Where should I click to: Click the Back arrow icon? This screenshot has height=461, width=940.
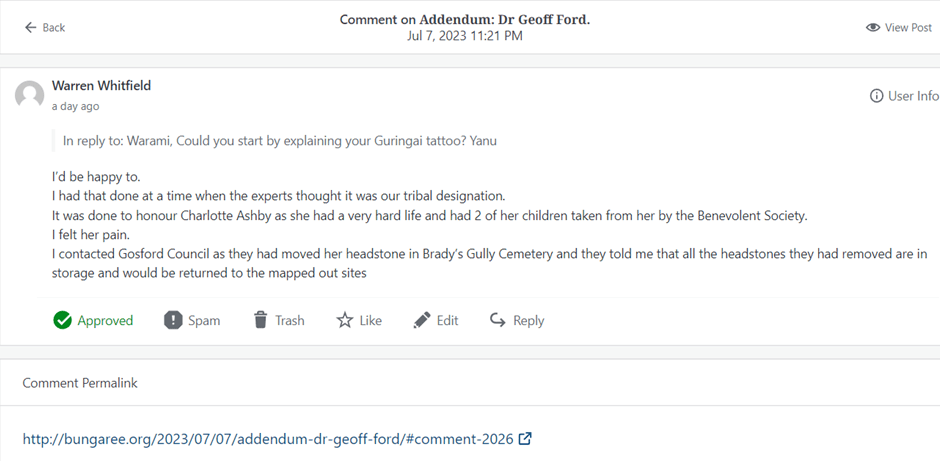point(30,27)
